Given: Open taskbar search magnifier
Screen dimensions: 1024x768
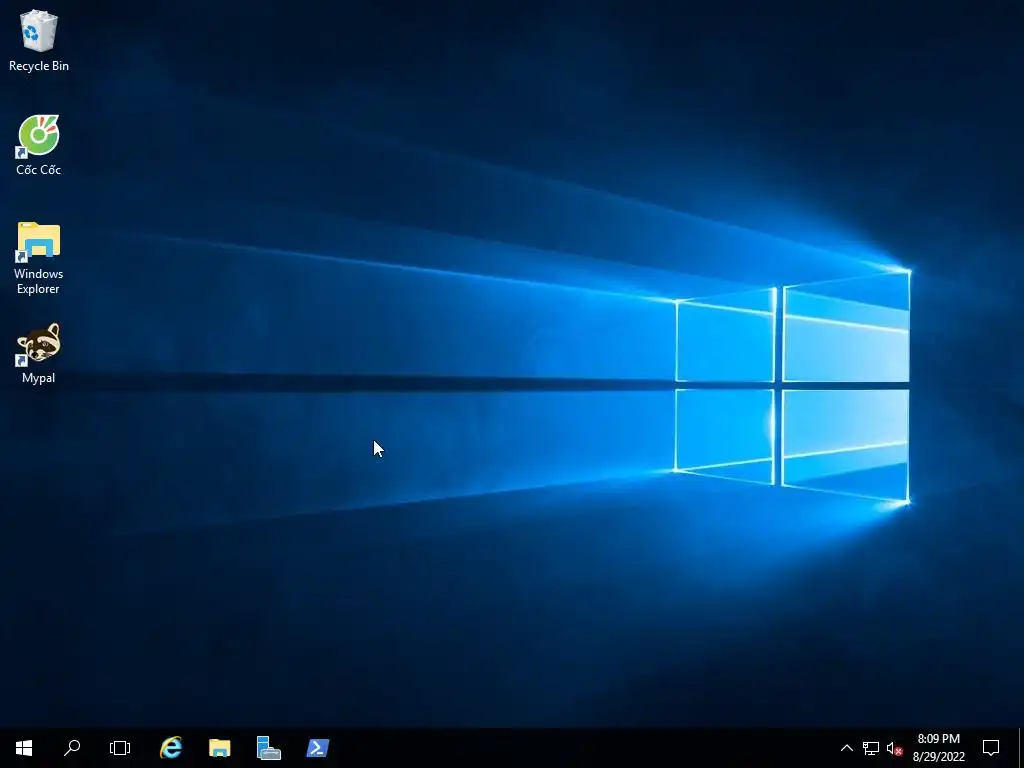Looking at the screenshot, I should click(72, 748).
